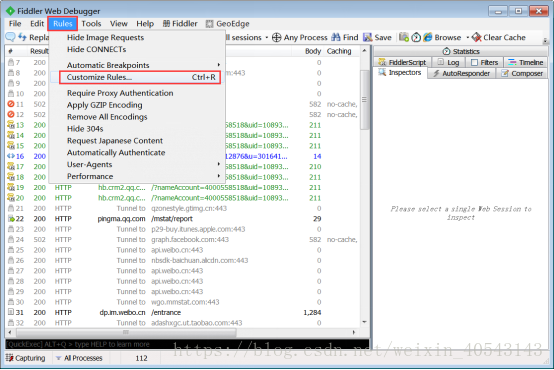
Task: Click session 21 qzonestyle.gtimg.cn tunnel row
Action: [x=183, y=209]
